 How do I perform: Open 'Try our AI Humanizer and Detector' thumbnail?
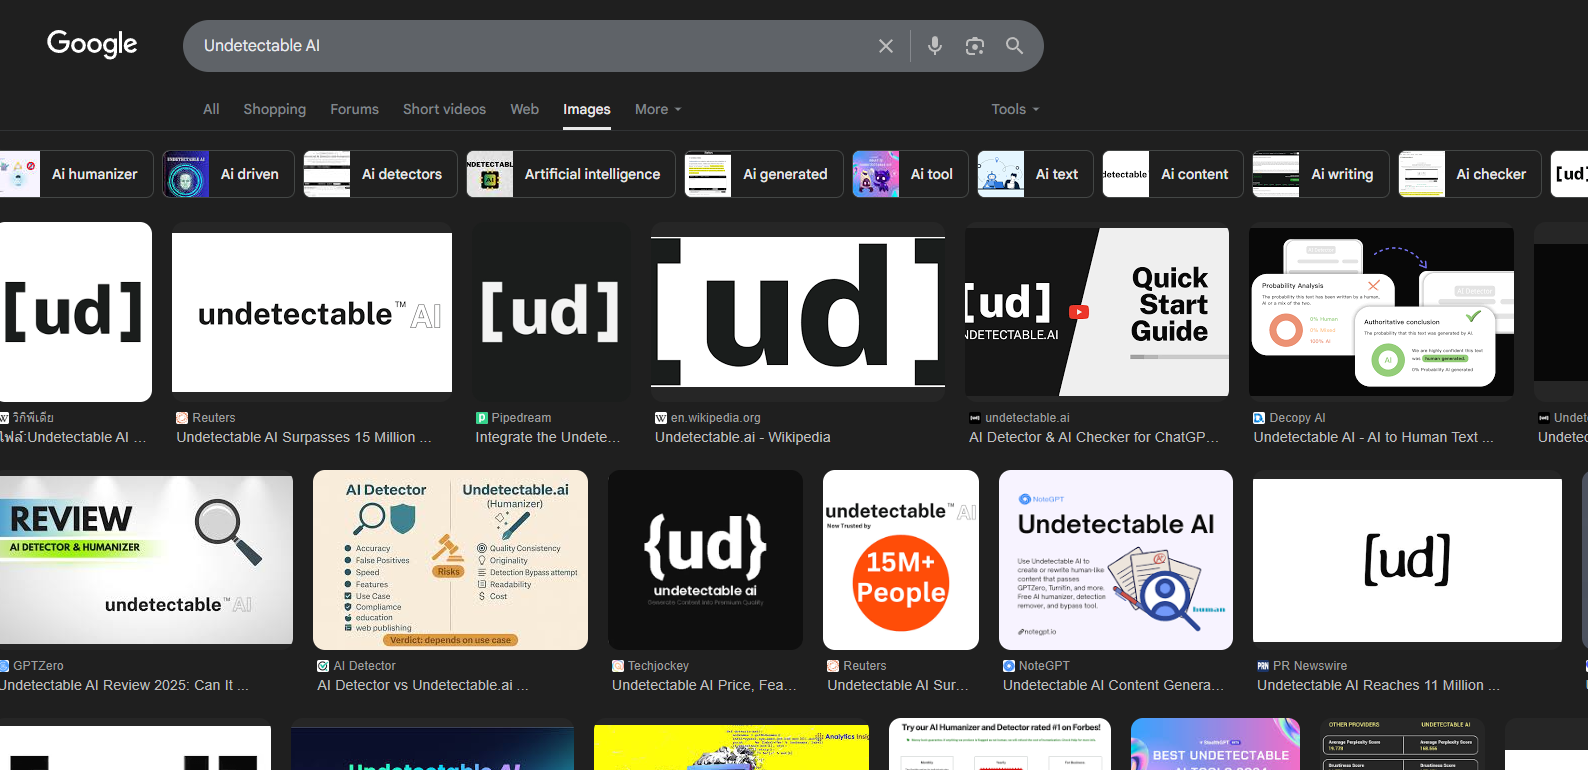click(1000, 744)
